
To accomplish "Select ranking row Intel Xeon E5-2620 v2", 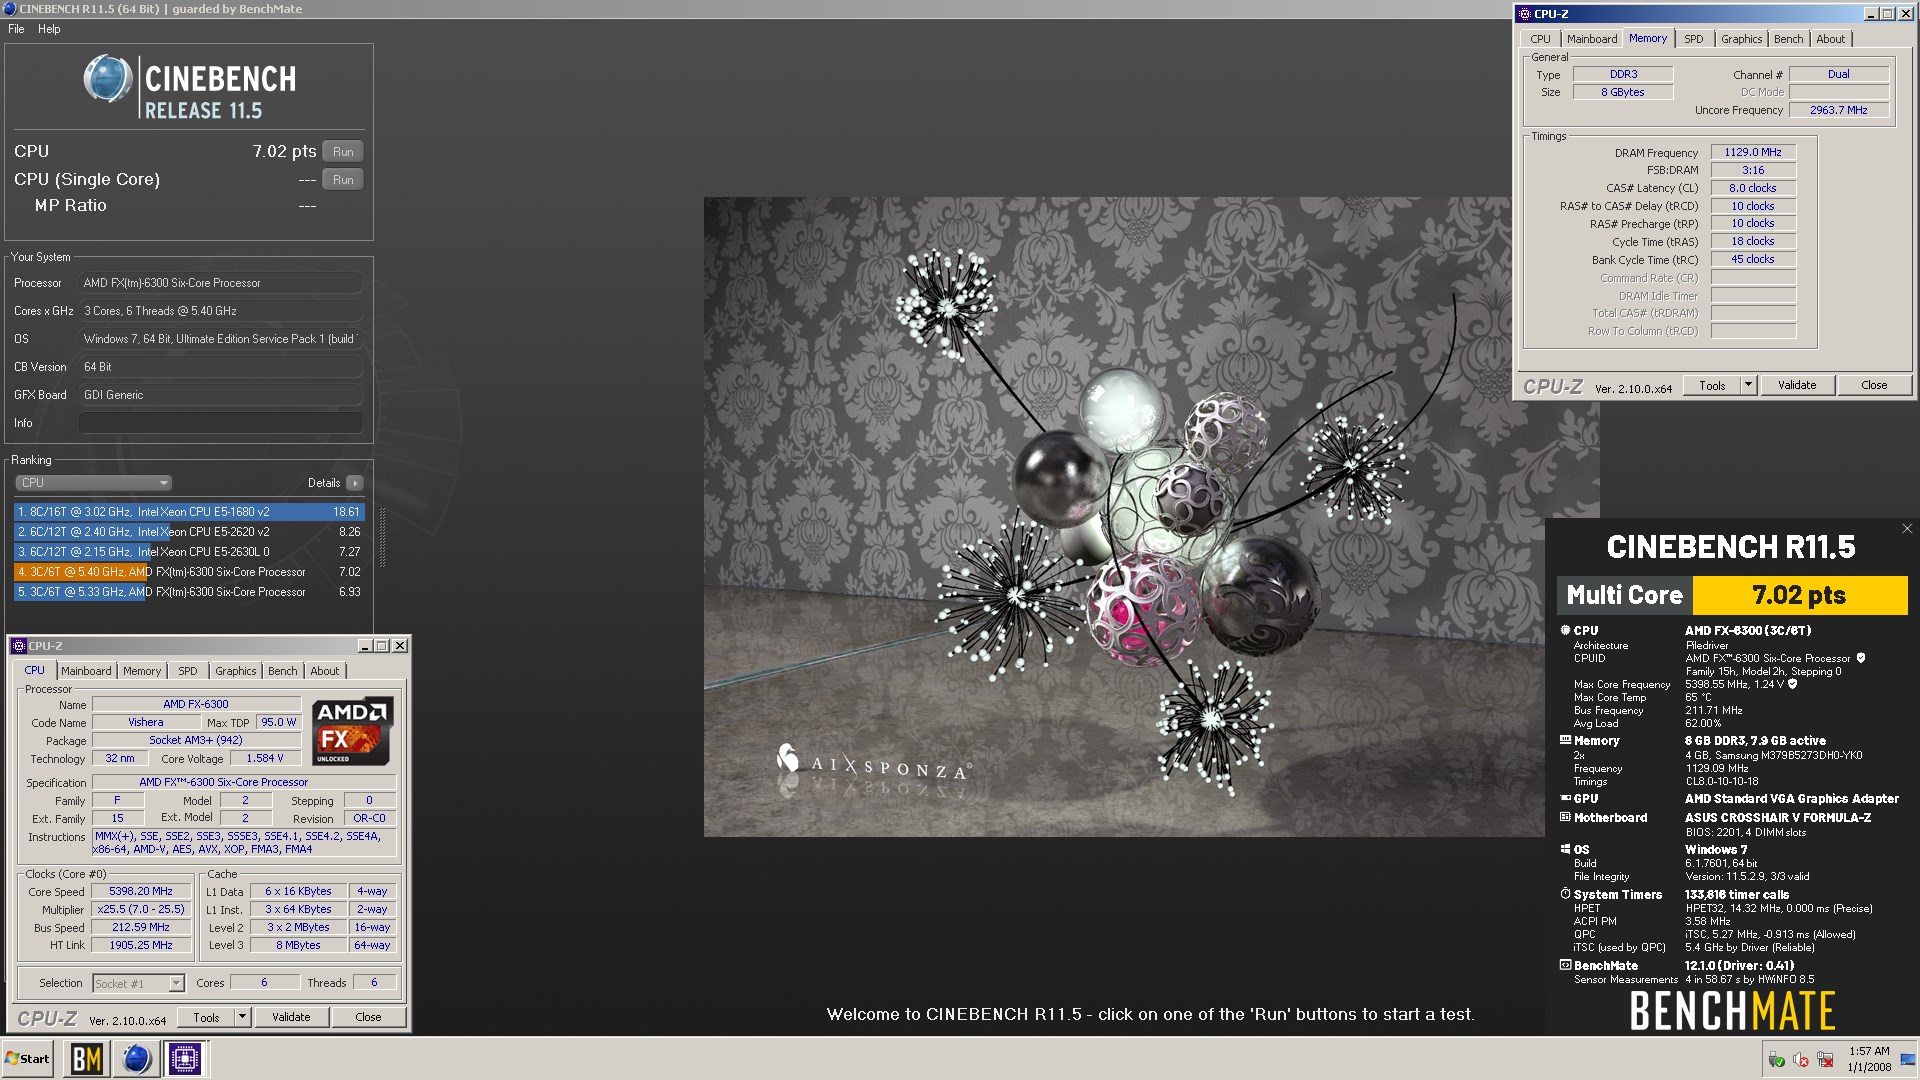I will pyautogui.click(x=189, y=532).
